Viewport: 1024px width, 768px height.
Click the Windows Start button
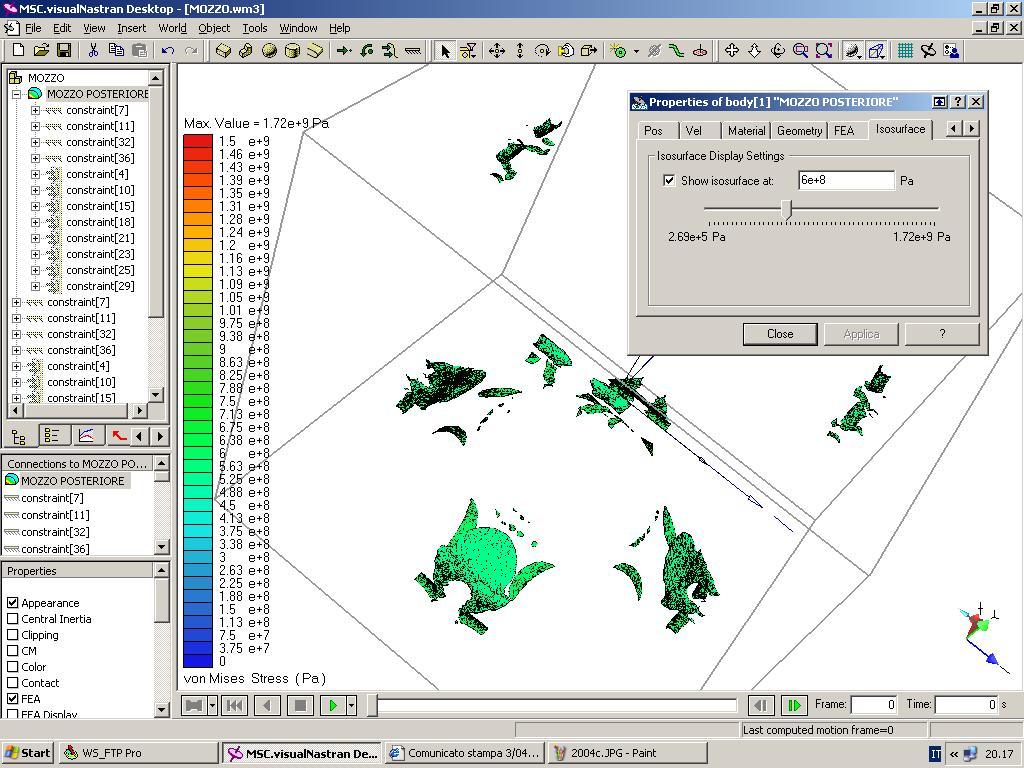(27, 753)
